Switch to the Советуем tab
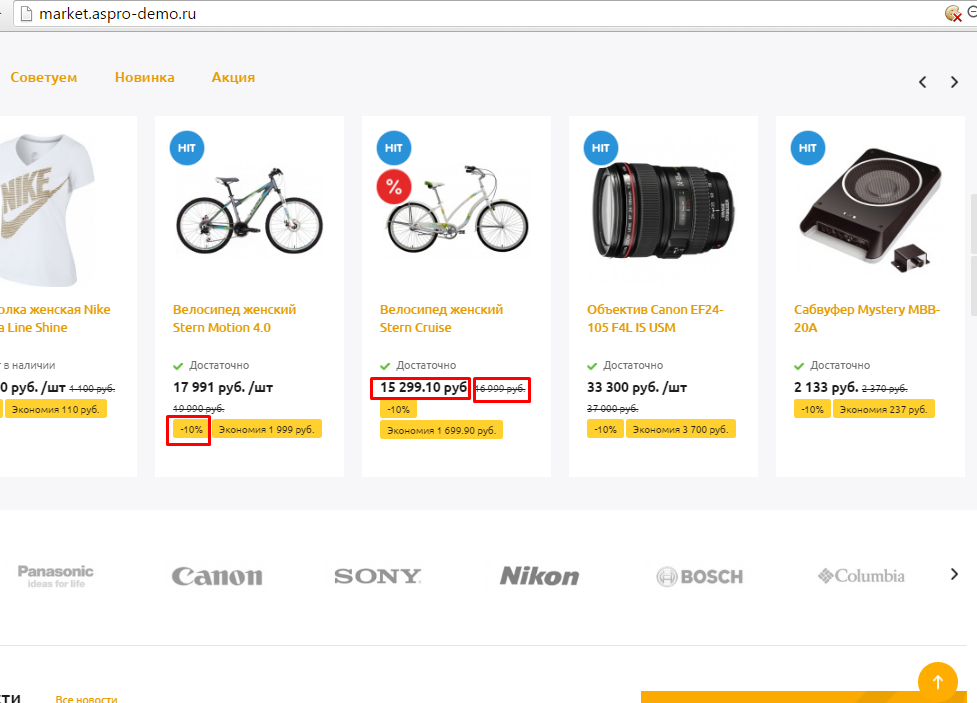This screenshot has height=703, width=977. point(44,77)
